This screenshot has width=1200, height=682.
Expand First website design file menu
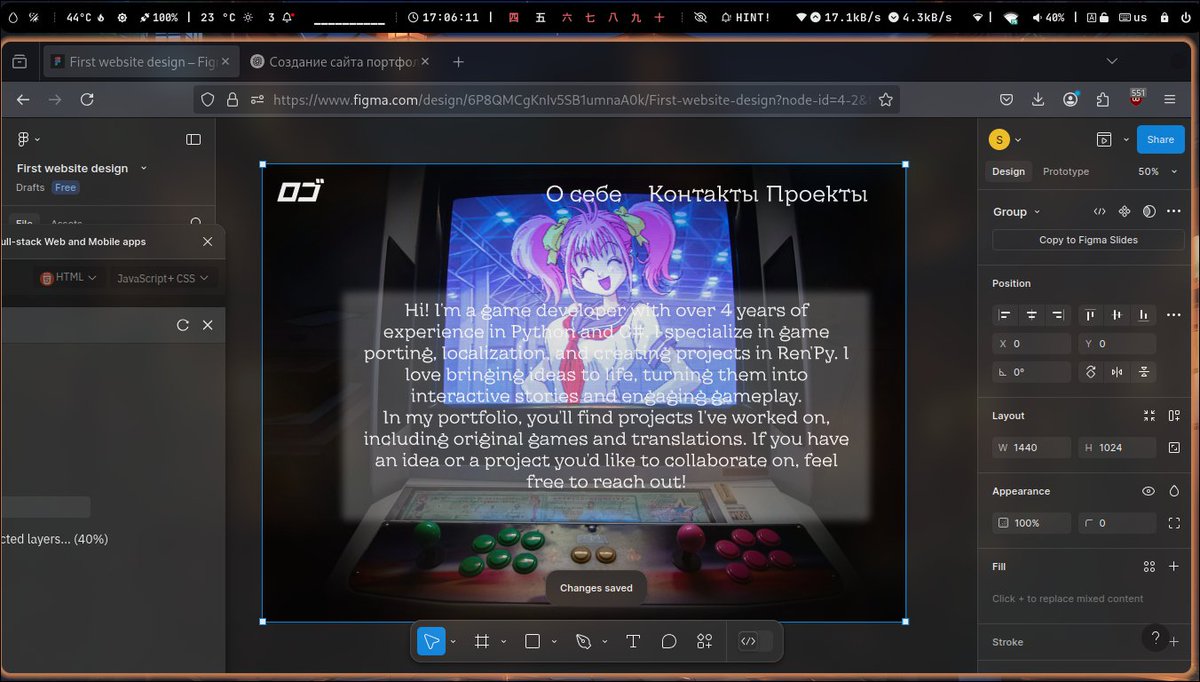click(x=143, y=168)
